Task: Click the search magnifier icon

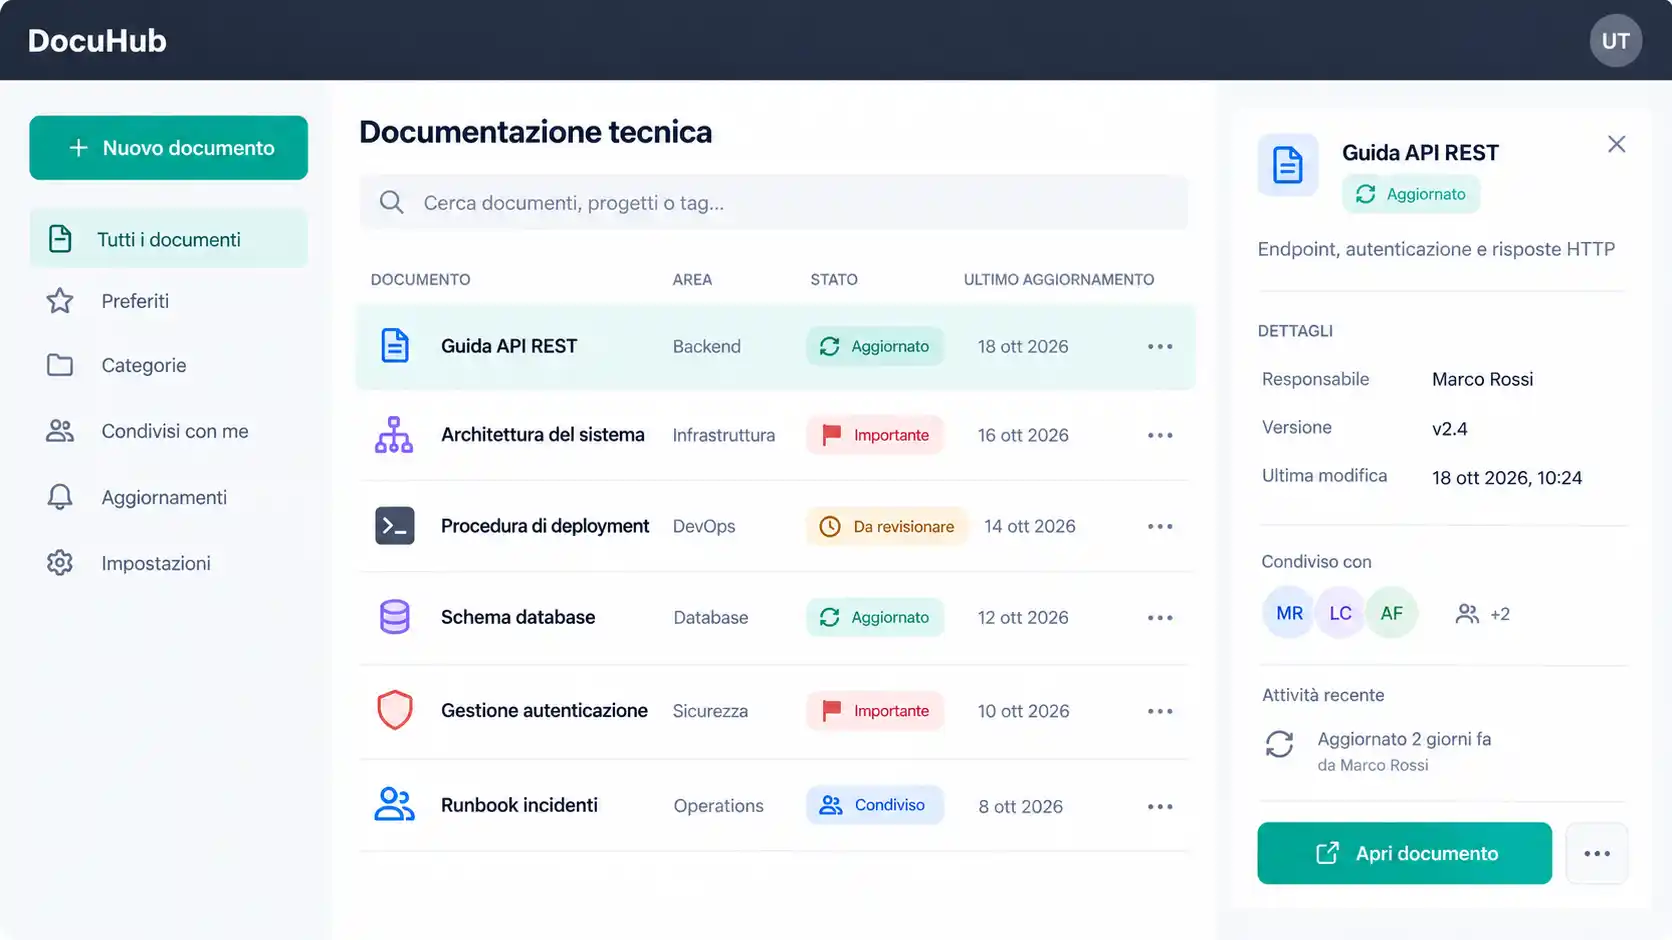Action: click(x=392, y=203)
